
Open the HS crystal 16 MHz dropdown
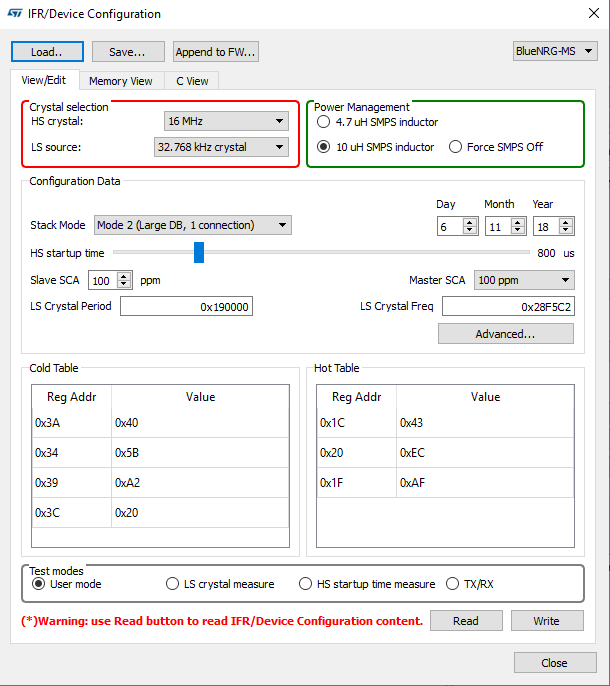[x=226, y=121]
